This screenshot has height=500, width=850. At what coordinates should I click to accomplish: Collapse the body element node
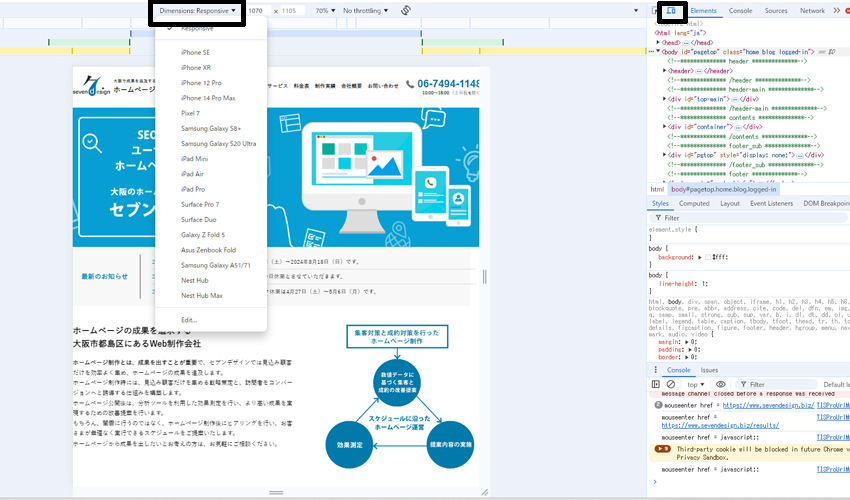click(x=658, y=52)
